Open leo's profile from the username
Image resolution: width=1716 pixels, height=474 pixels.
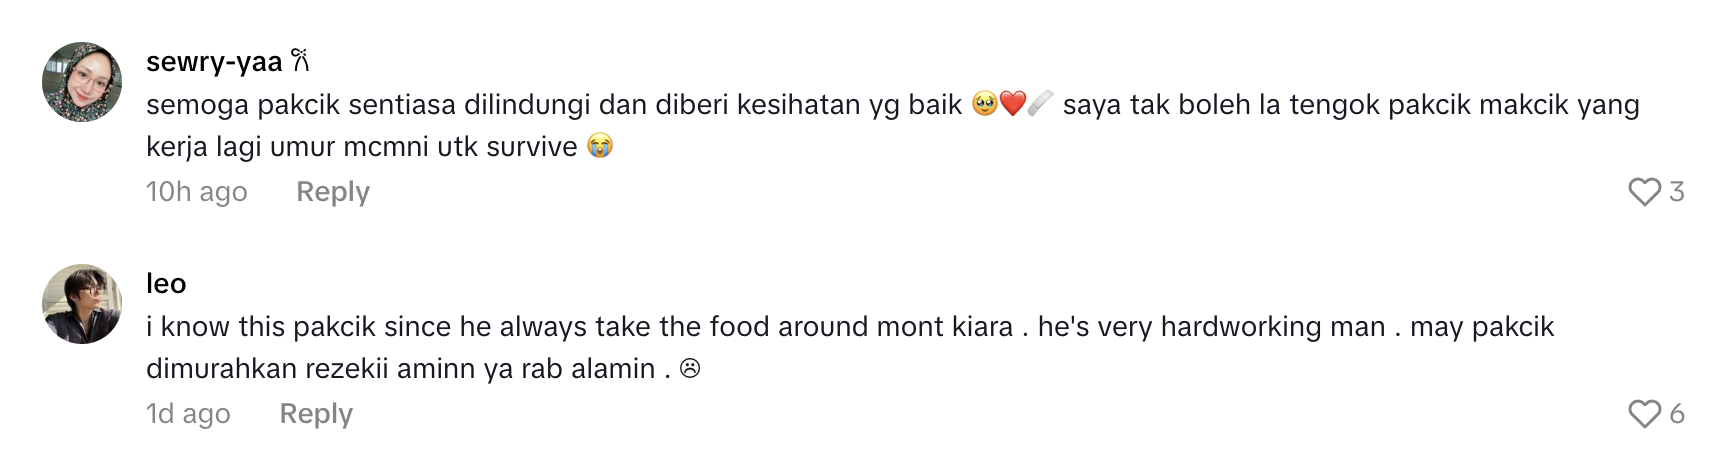point(166,284)
